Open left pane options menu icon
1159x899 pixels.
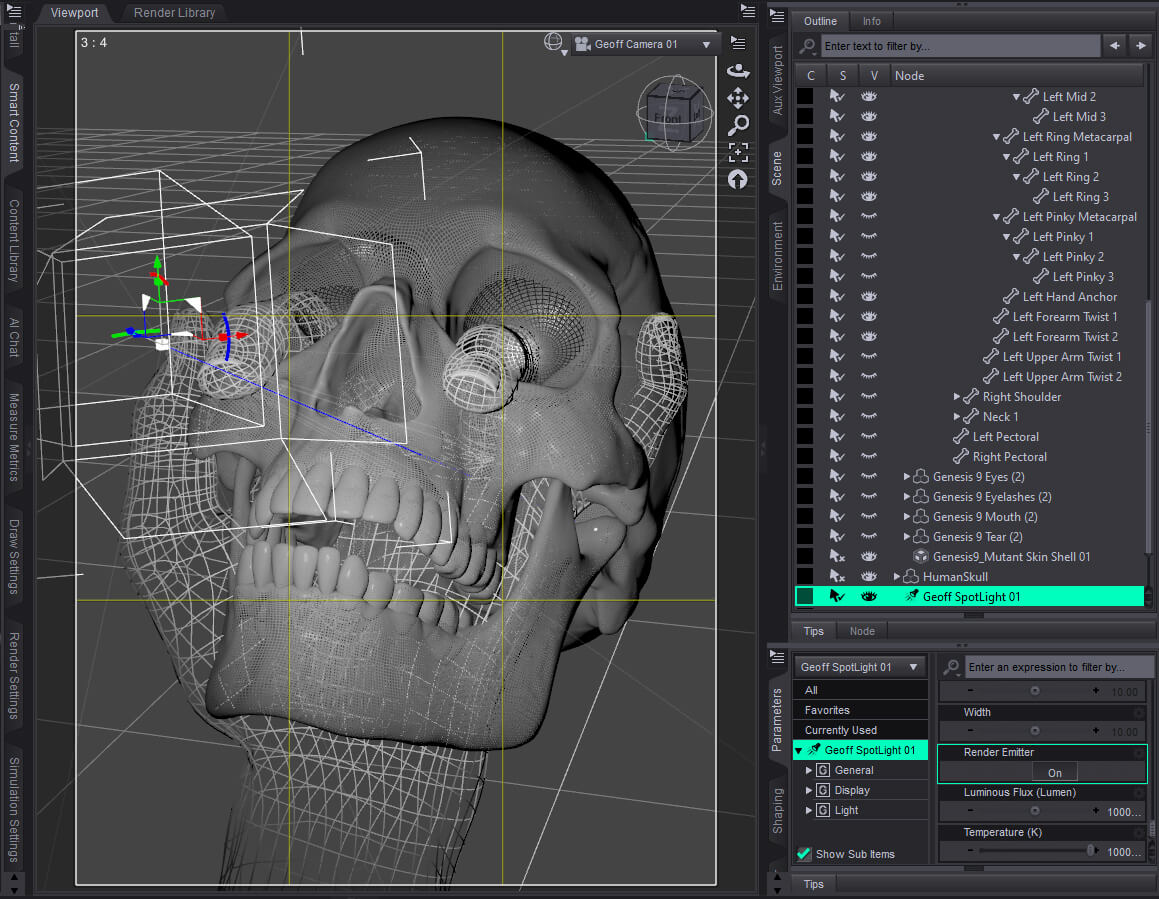[13, 12]
